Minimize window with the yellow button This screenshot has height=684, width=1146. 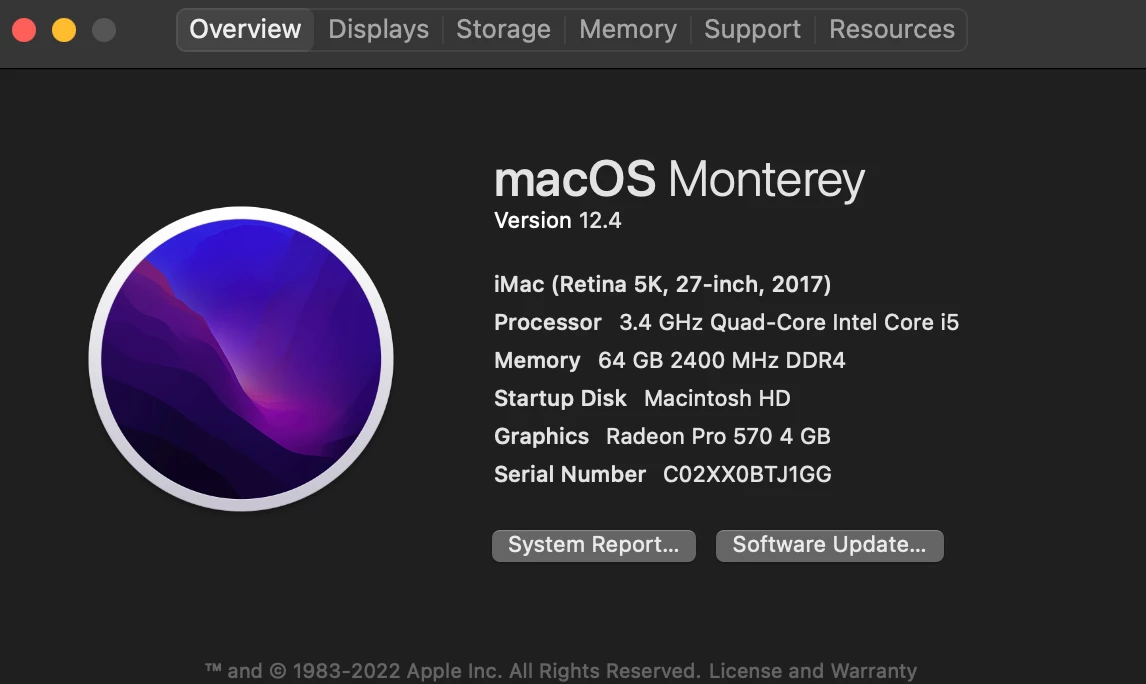pos(64,30)
